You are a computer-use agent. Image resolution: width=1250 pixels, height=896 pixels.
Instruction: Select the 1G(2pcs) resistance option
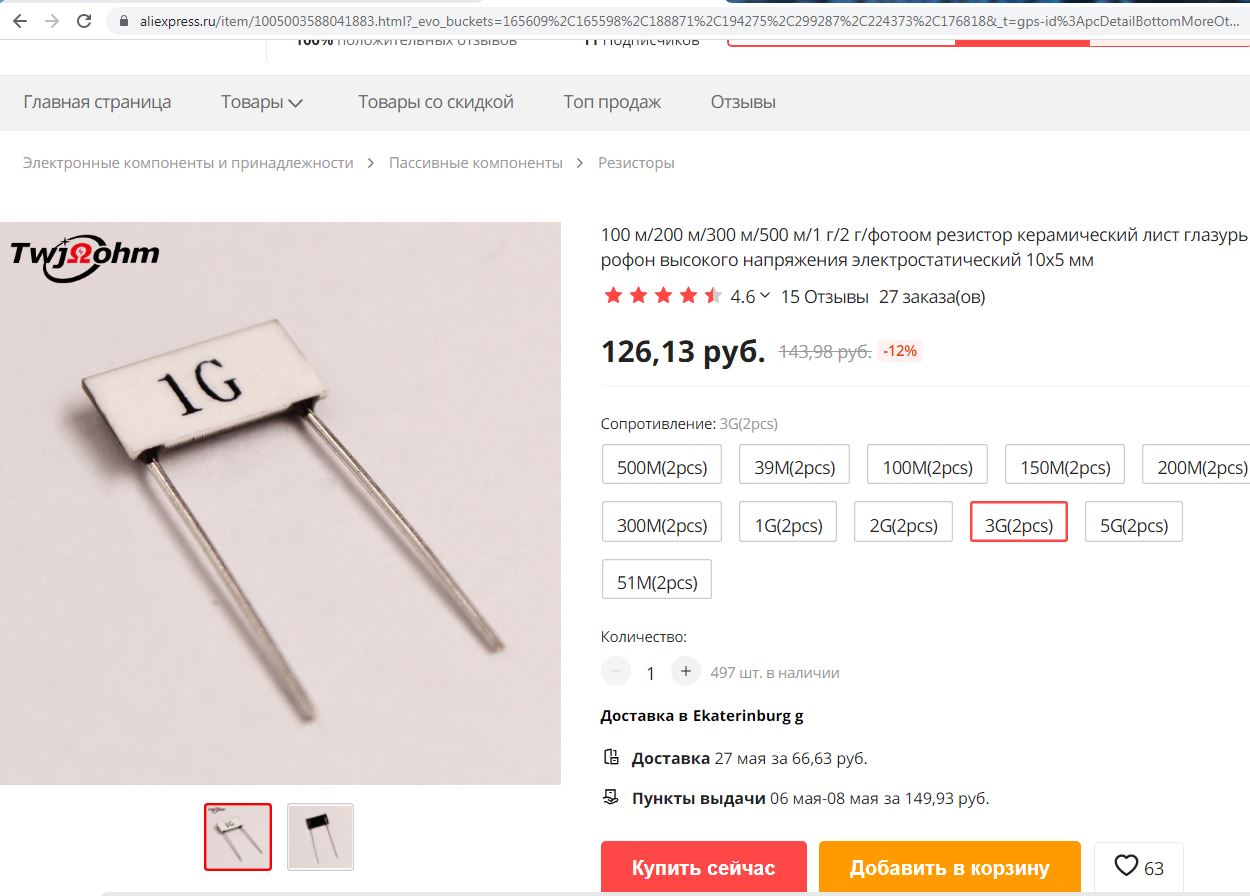click(x=789, y=523)
